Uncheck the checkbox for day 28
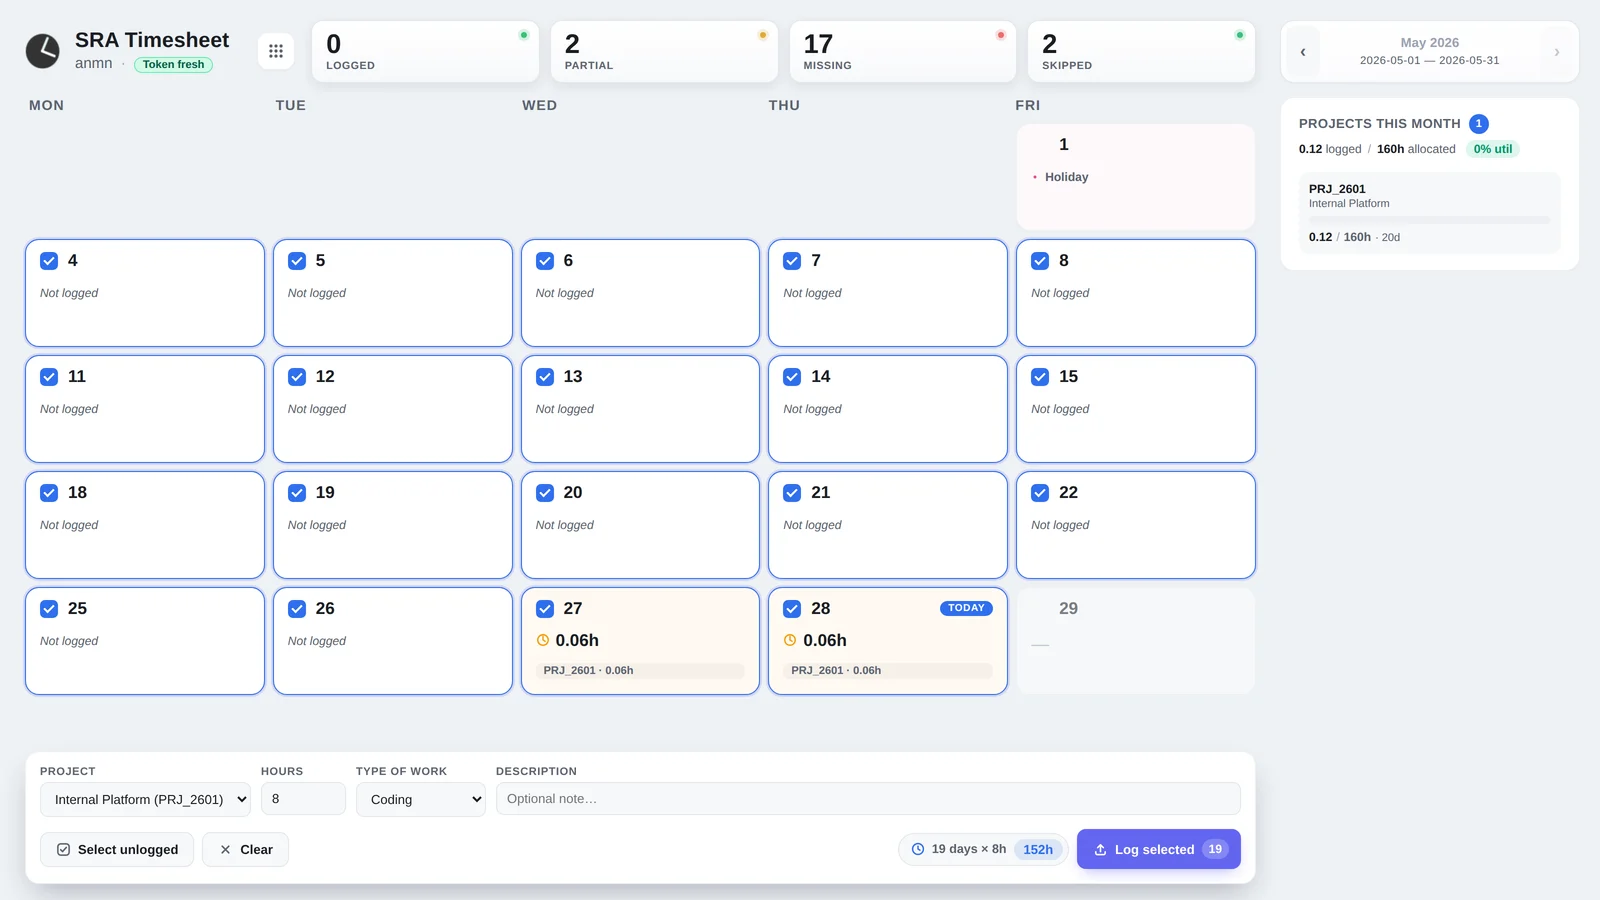Image resolution: width=1600 pixels, height=900 pixels. (x=792, y=609)
